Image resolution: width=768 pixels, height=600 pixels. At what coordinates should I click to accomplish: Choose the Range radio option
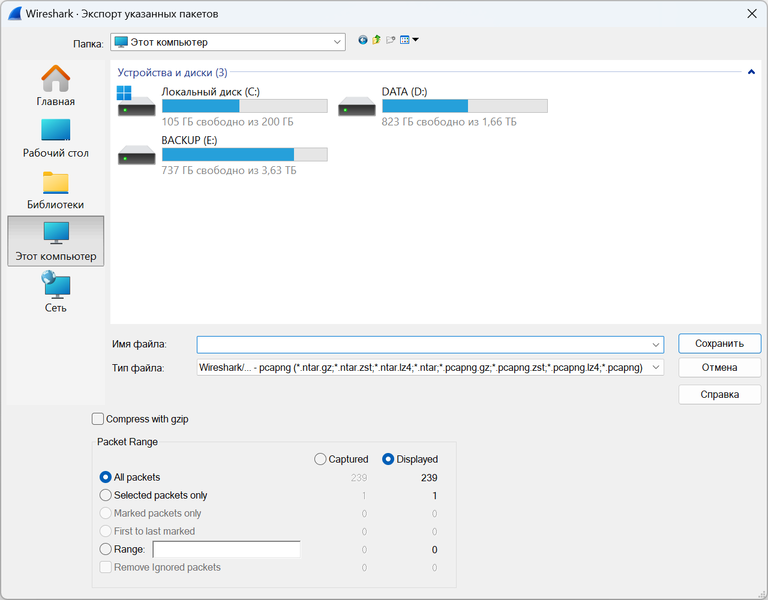tap(105, 549)
